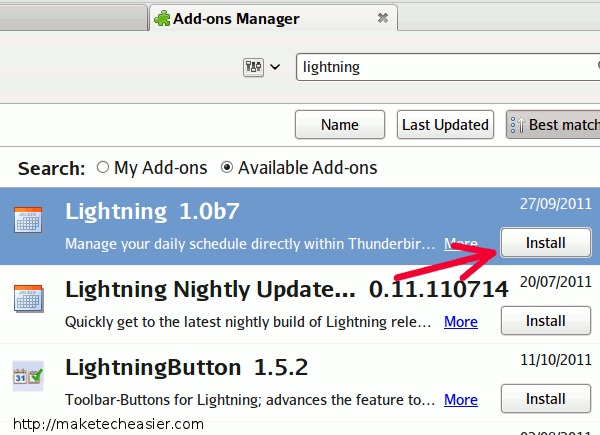Image resolution: width=600 pixels, height=435 pixels.
Task: Open More link for LightningButton
Action: [x=461, y=400]
